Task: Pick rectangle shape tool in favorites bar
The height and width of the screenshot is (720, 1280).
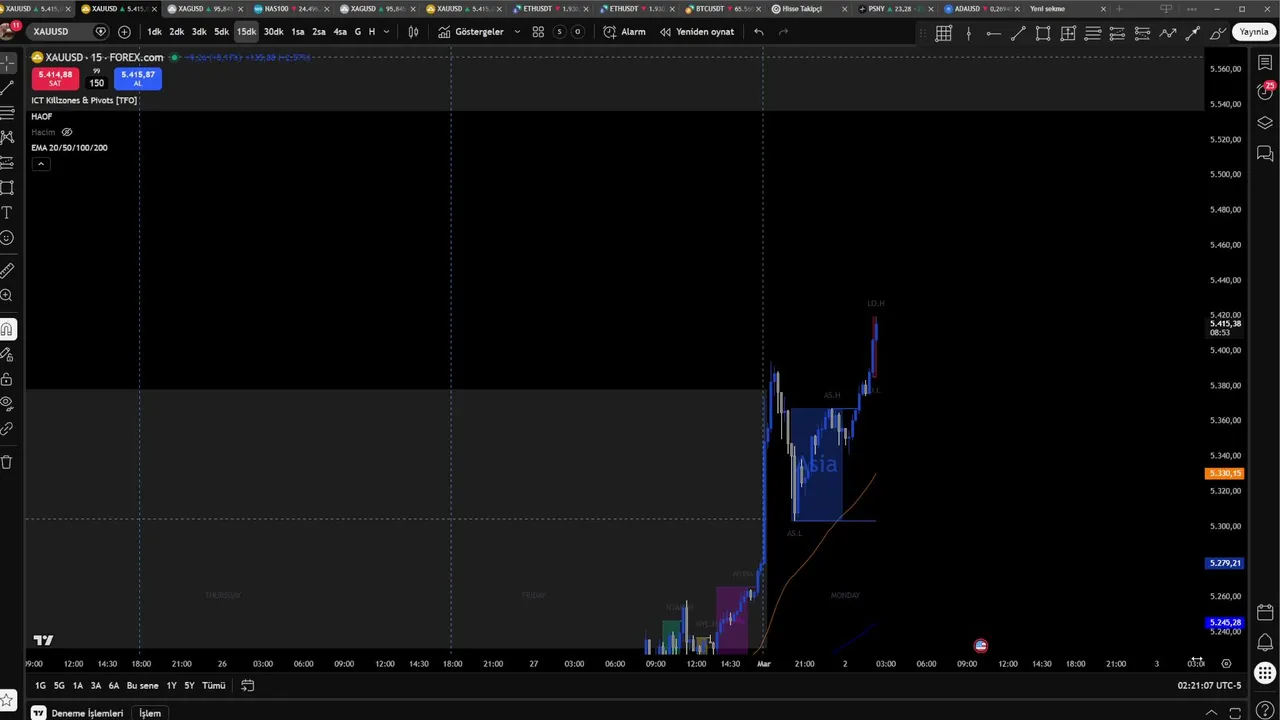Action: pyautogui.click(x=1043, y=33)
